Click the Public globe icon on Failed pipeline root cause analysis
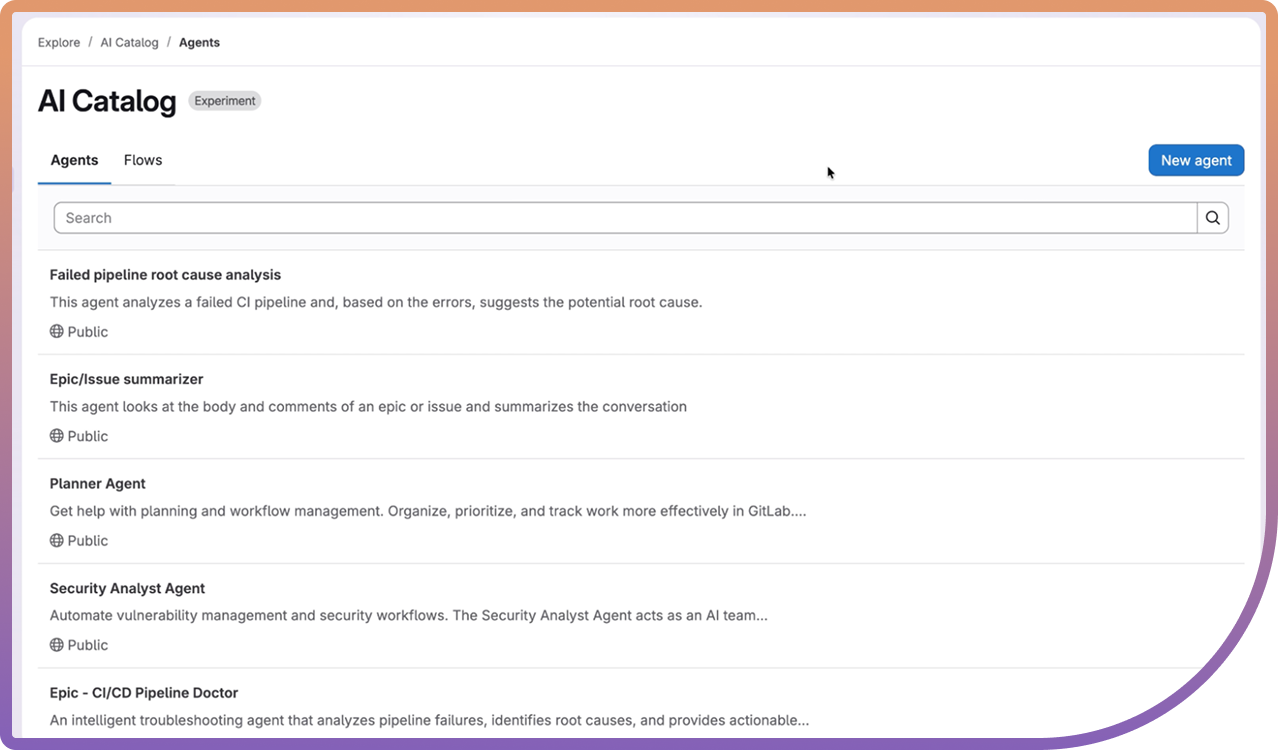The width and height of the screenshot is (1278, 750). click(56, 331)
